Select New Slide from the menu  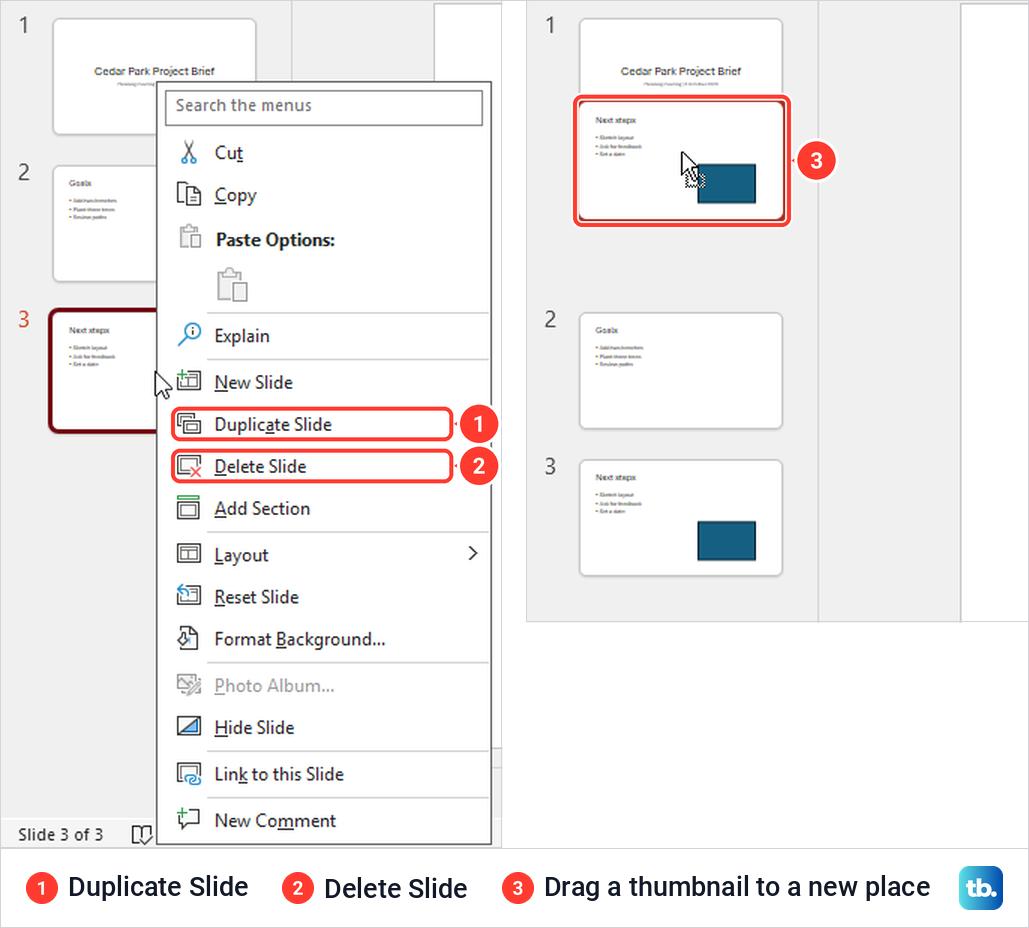325,382
